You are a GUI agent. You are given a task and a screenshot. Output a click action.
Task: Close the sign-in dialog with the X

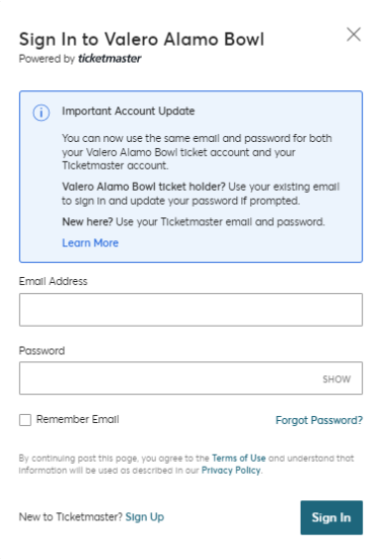tap(353, 35)
